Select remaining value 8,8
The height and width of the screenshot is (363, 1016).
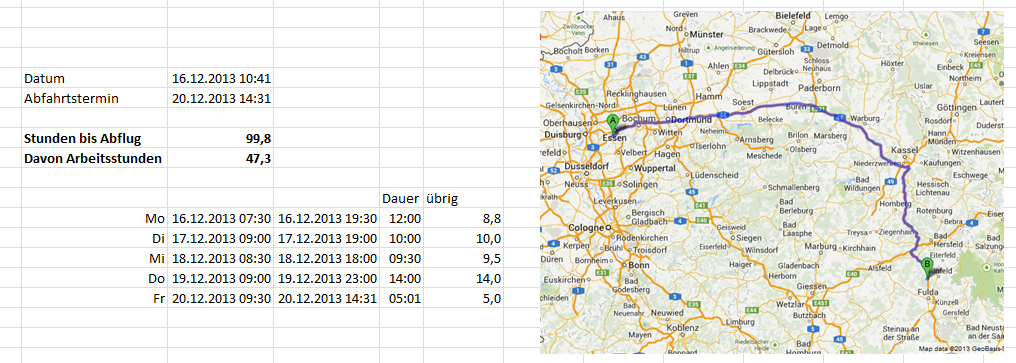(464, 219)
